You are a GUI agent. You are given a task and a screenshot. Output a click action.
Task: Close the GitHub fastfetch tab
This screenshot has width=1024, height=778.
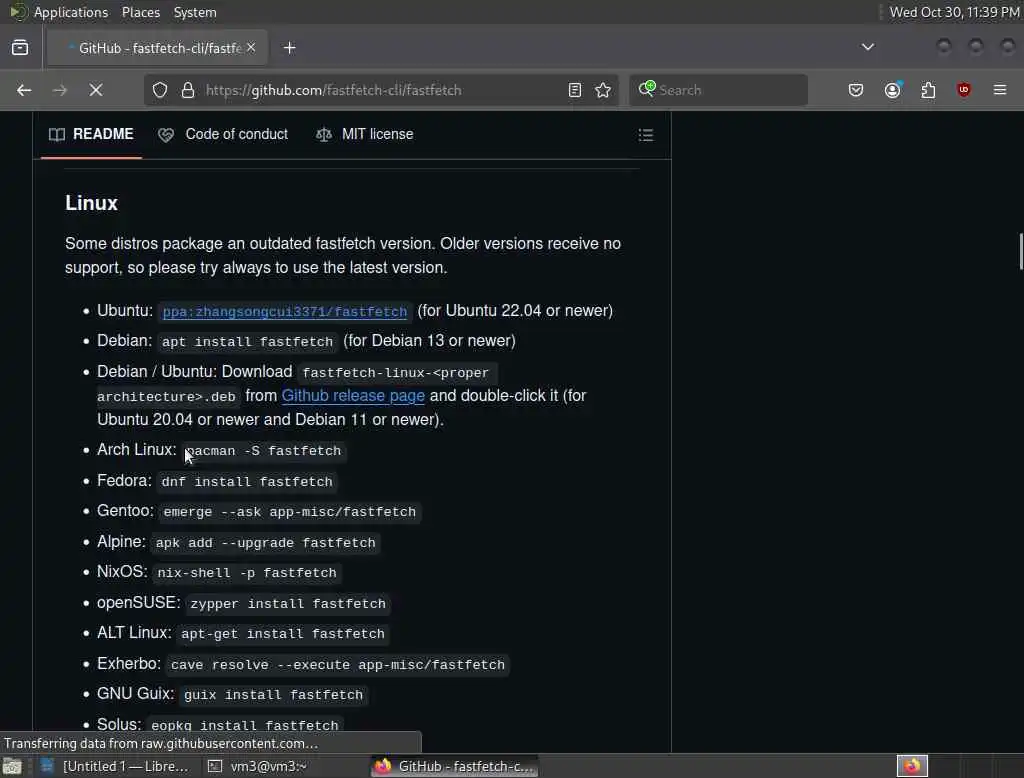point(251,48)
